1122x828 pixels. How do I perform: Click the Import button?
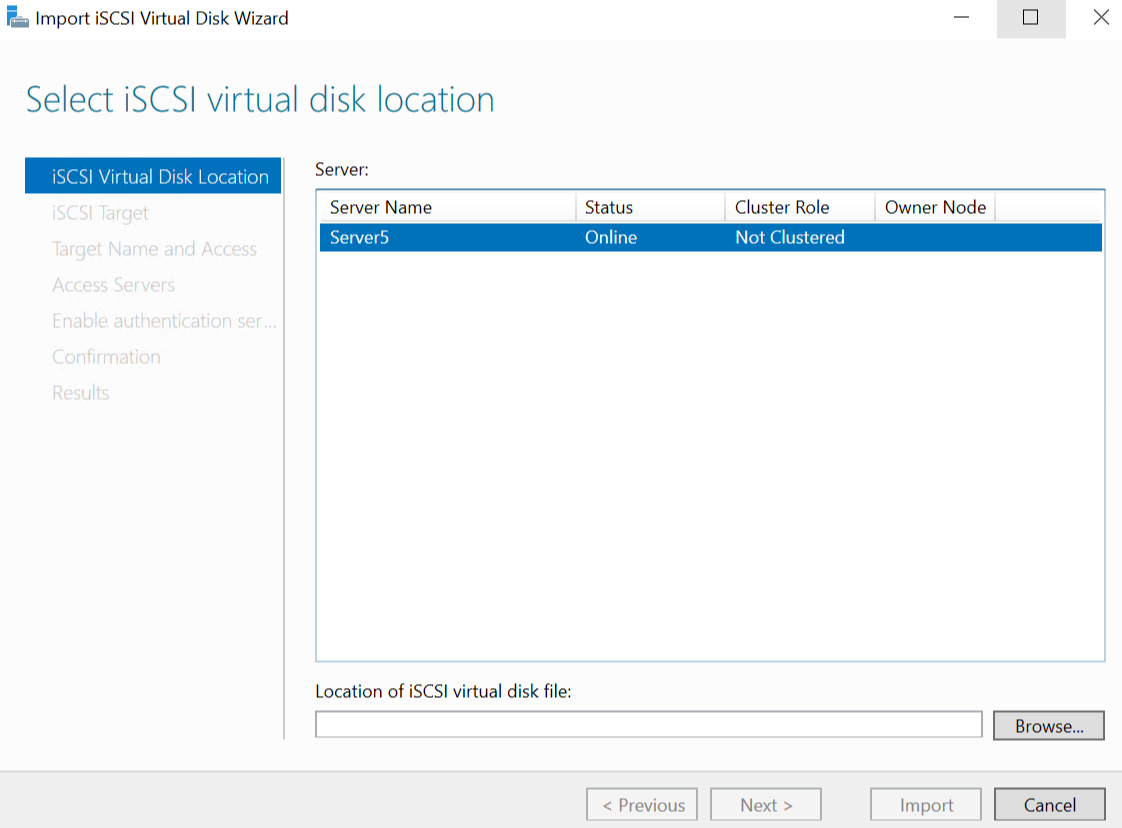pyautogui.click(x=926, y=805)
